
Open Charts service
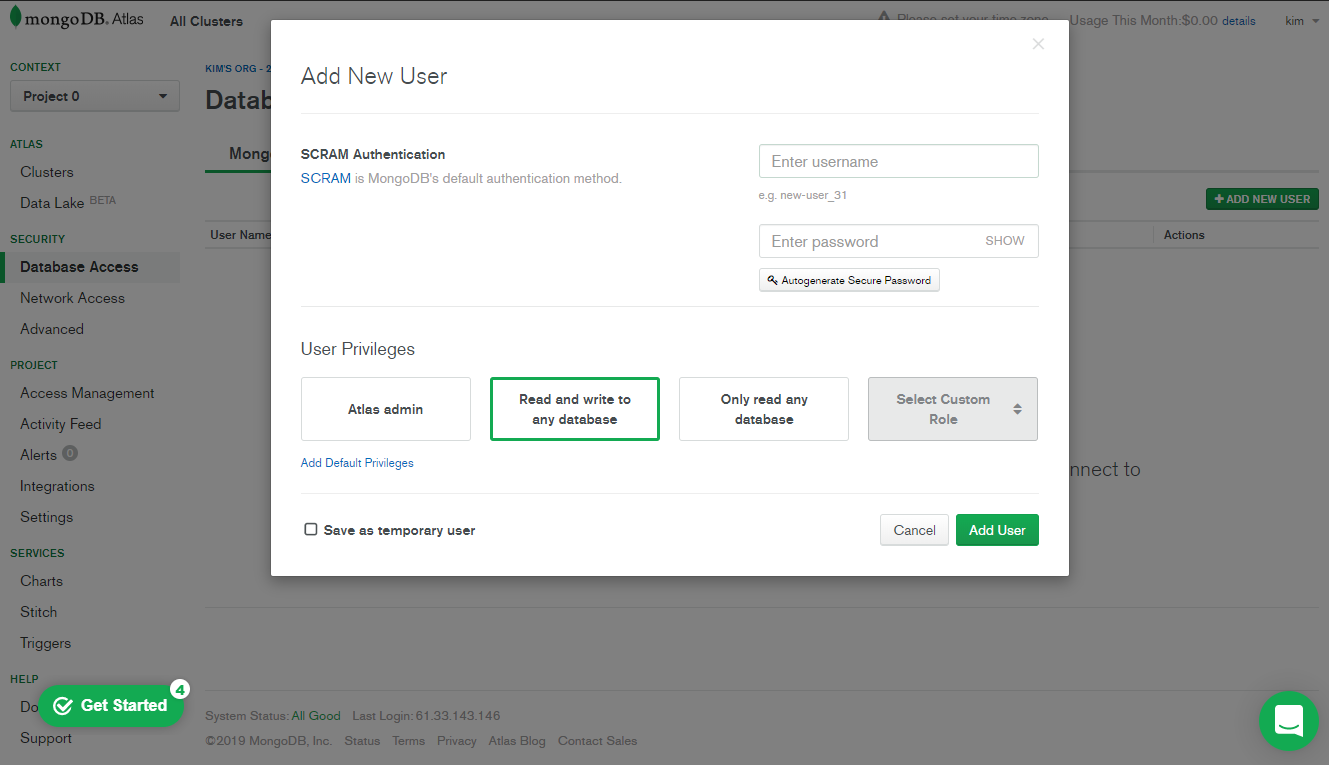pyautogui.click(x=41, y=581)
